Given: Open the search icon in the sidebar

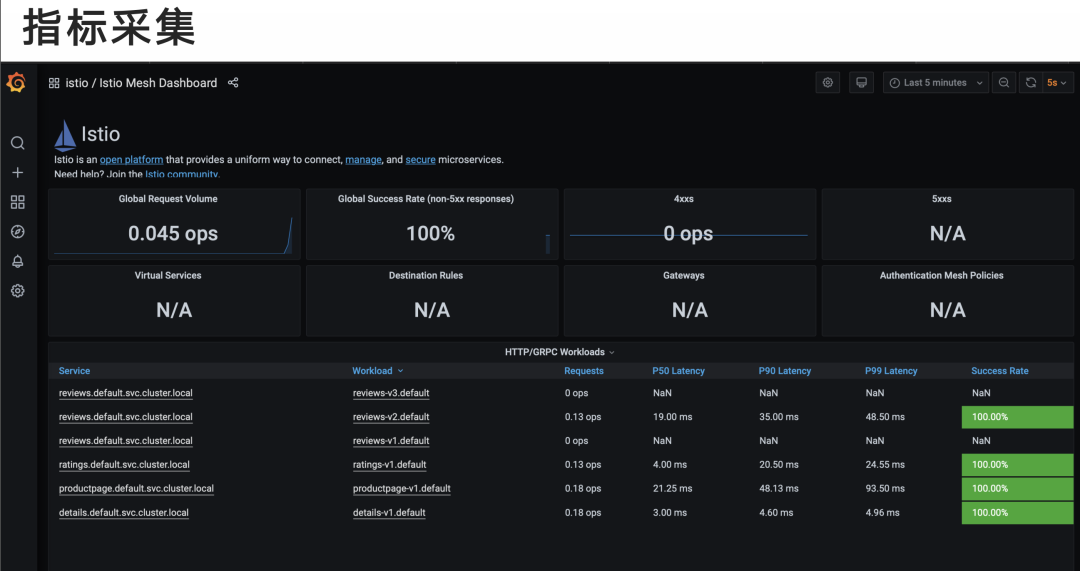Looking at the screenshot, I should [x=18, y=143].
